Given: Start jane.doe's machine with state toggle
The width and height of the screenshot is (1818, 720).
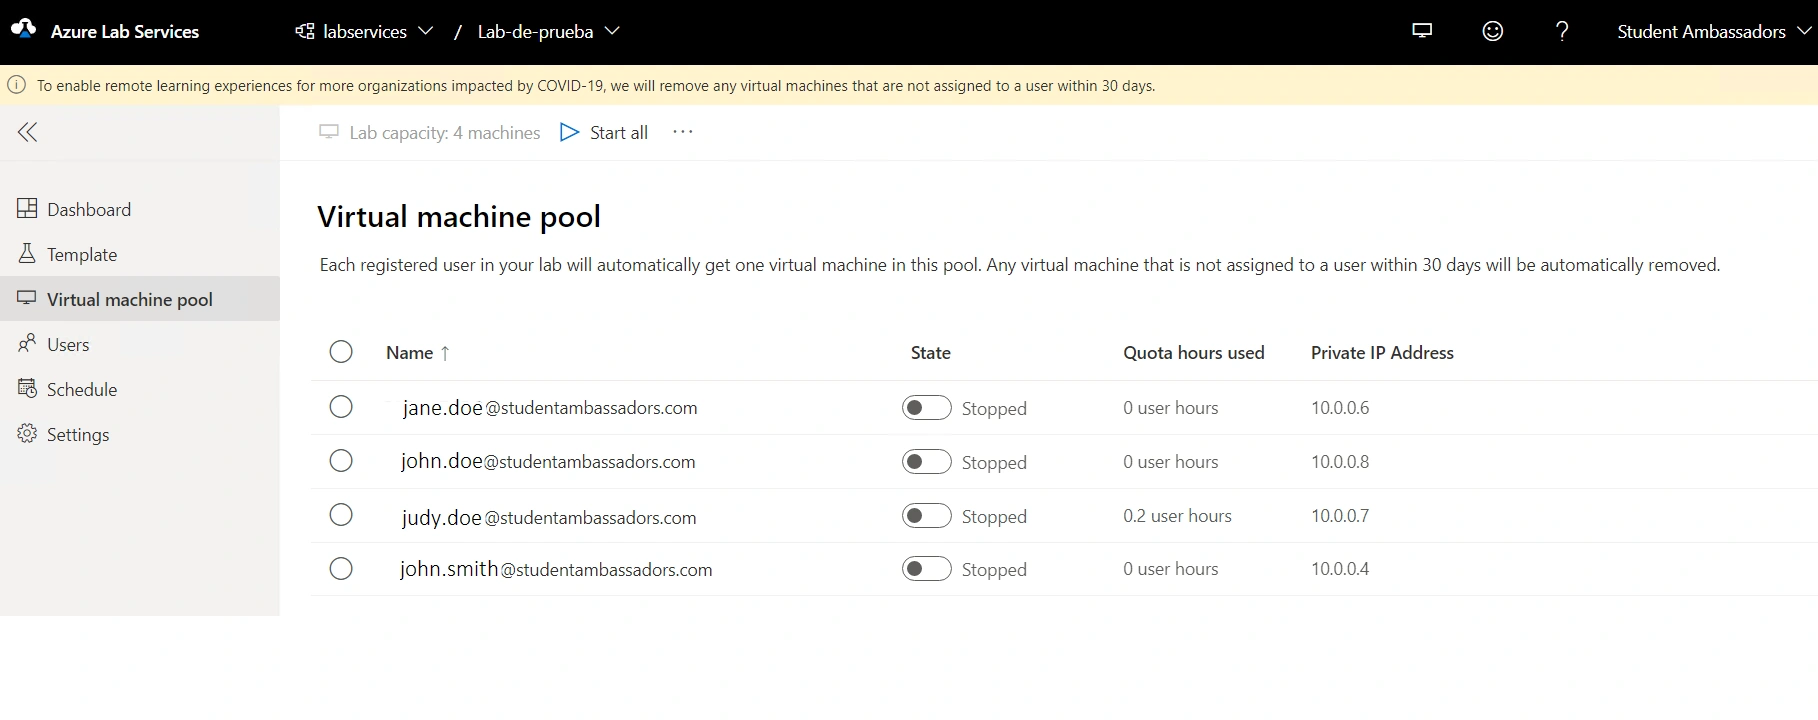Looking at the screenshot, I should [x=927, y=407].
